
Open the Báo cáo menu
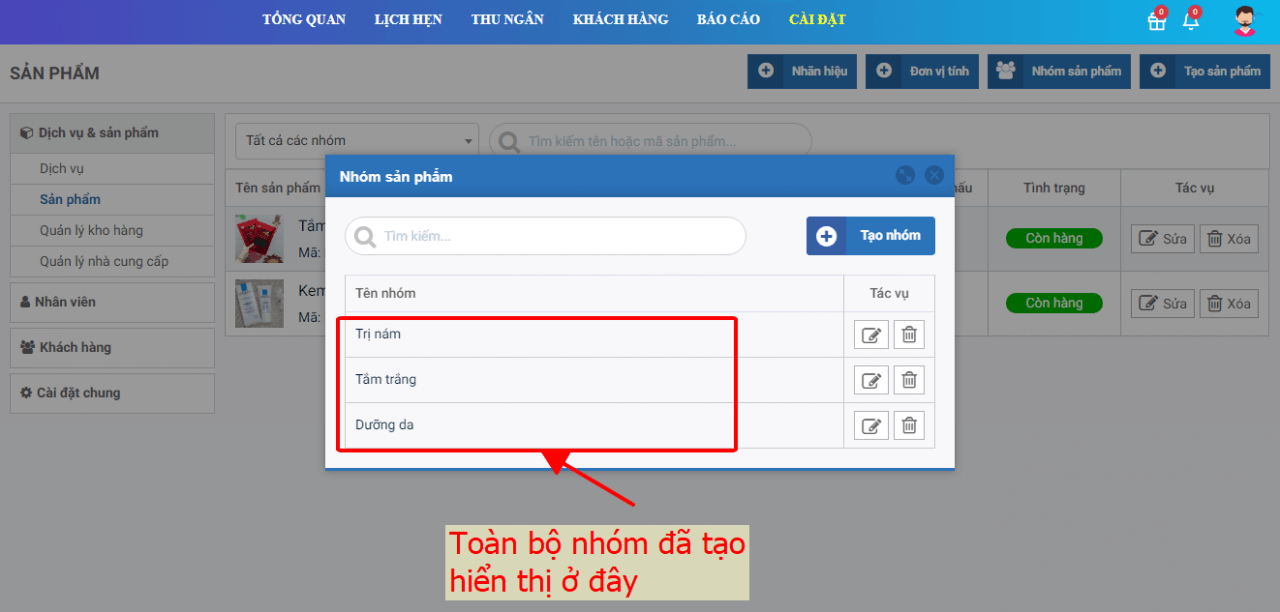pos(728,20)
